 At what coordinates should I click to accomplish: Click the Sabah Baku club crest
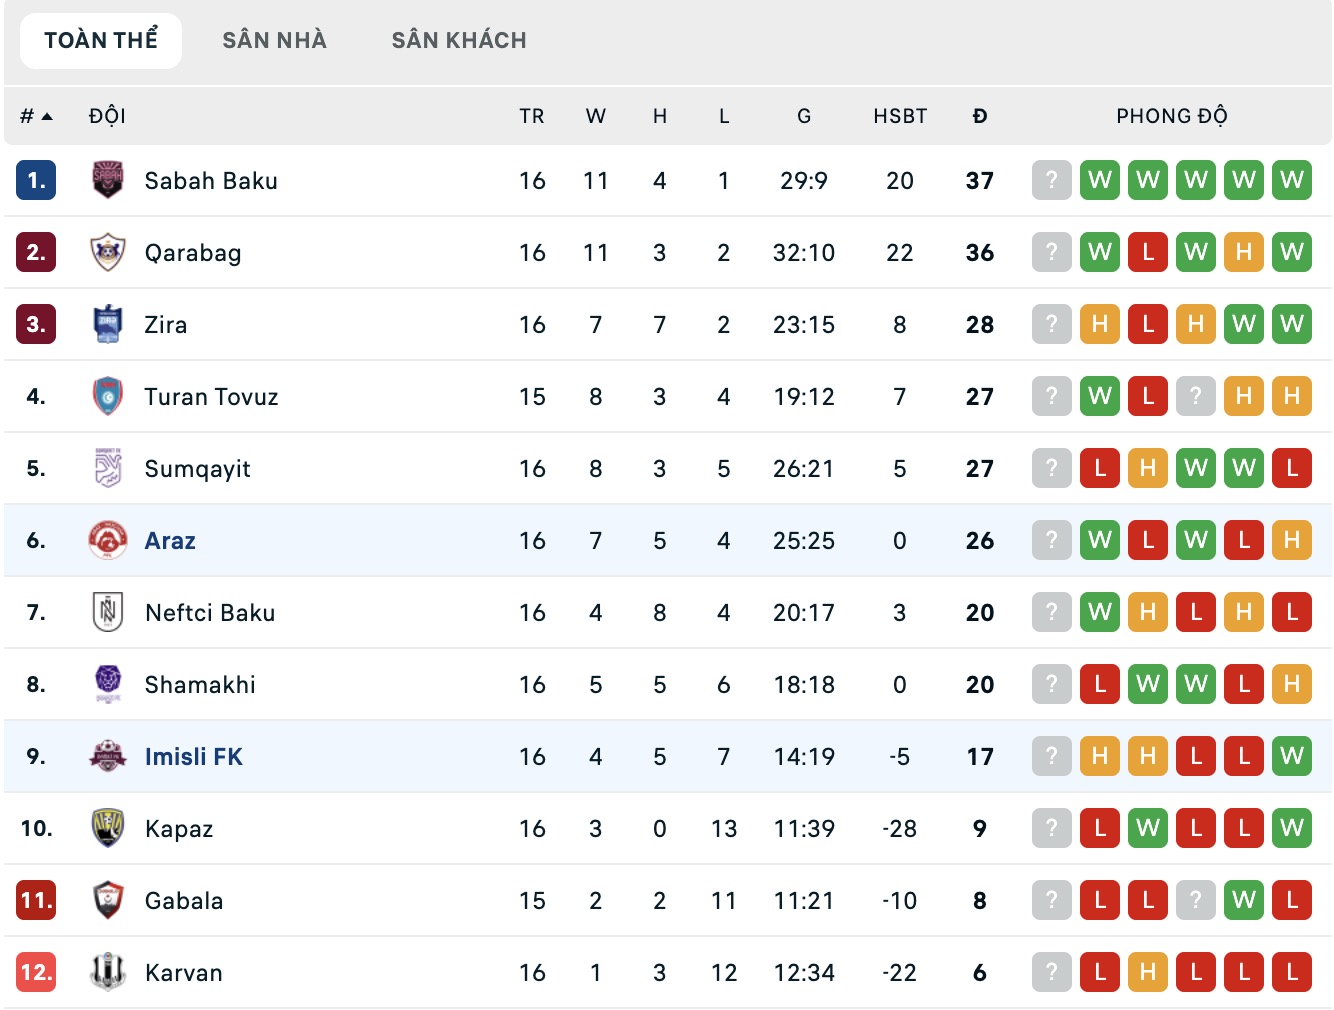(107, 180)
